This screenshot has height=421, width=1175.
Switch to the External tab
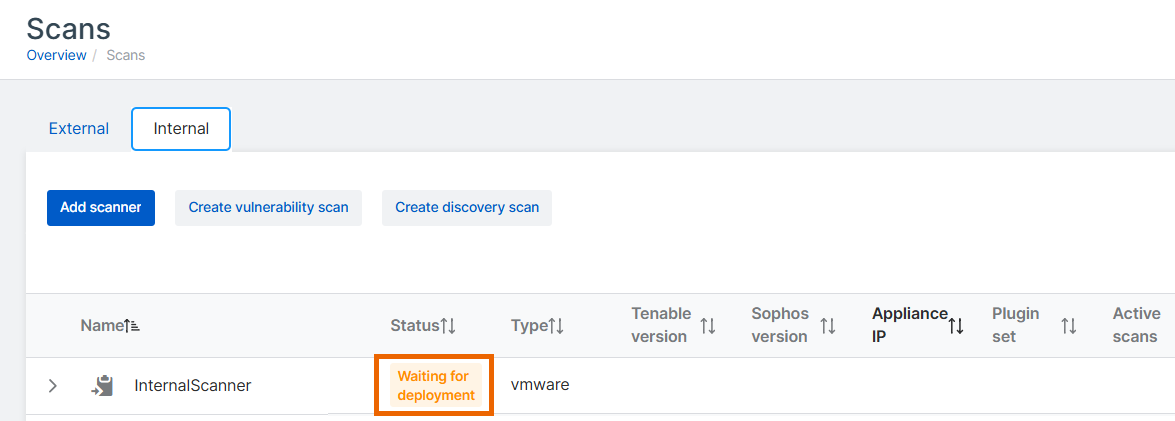[x=79, y=129]
